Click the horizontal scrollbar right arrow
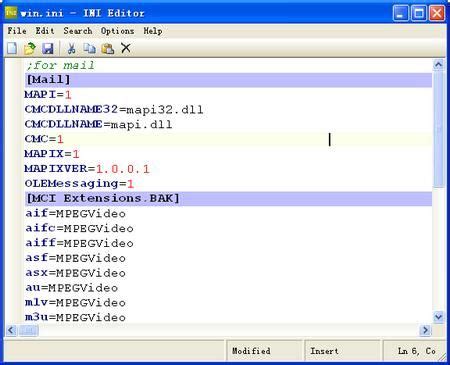450x365 pixels. 425,330
